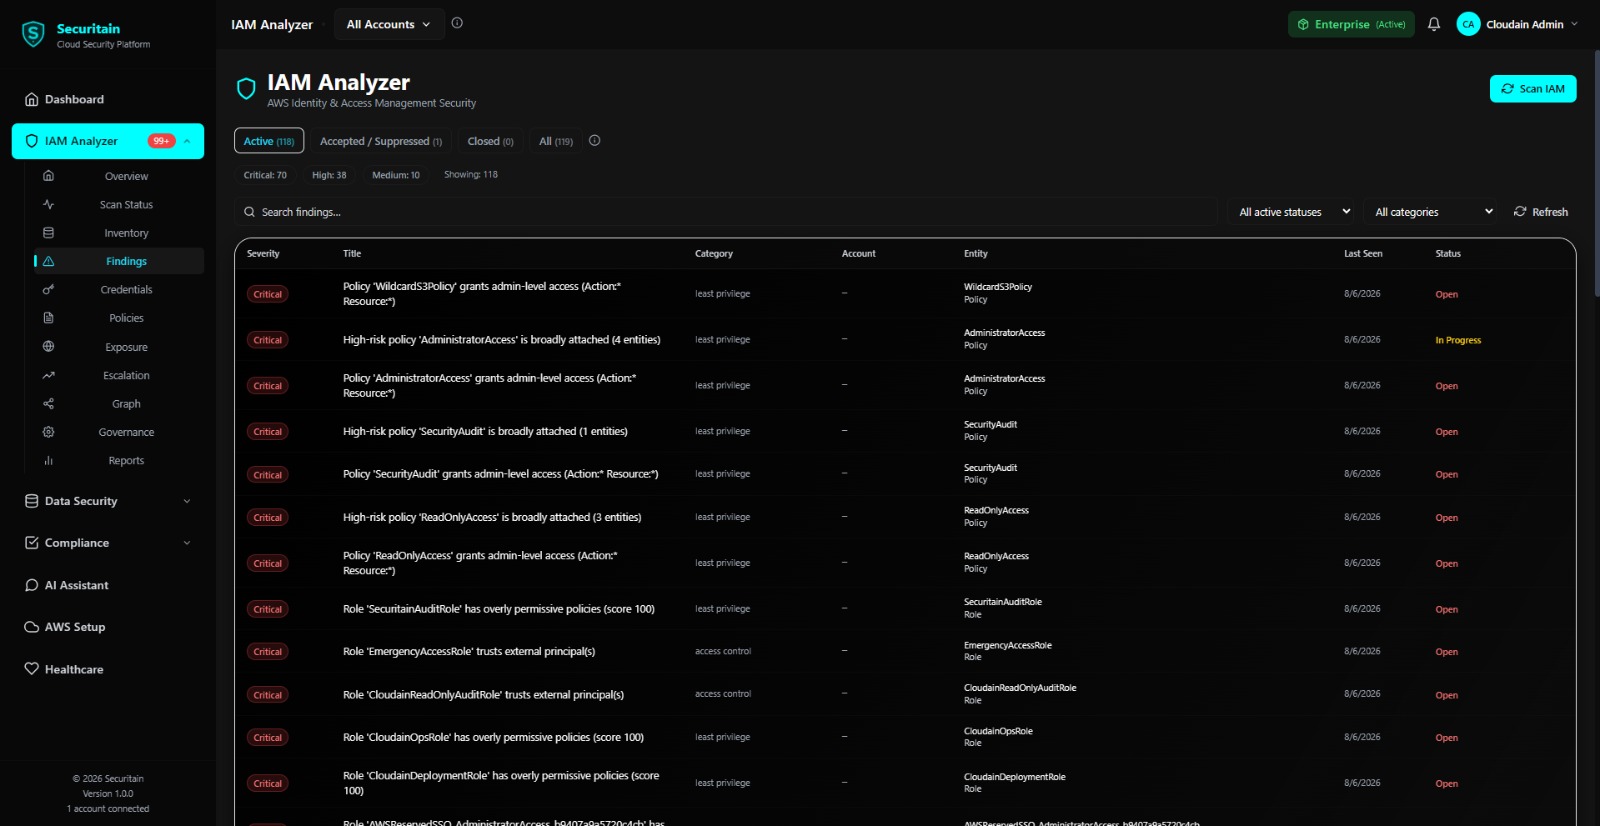Click the AWS Setup cloud icon
1600x826 pixels.
point(31,627)
